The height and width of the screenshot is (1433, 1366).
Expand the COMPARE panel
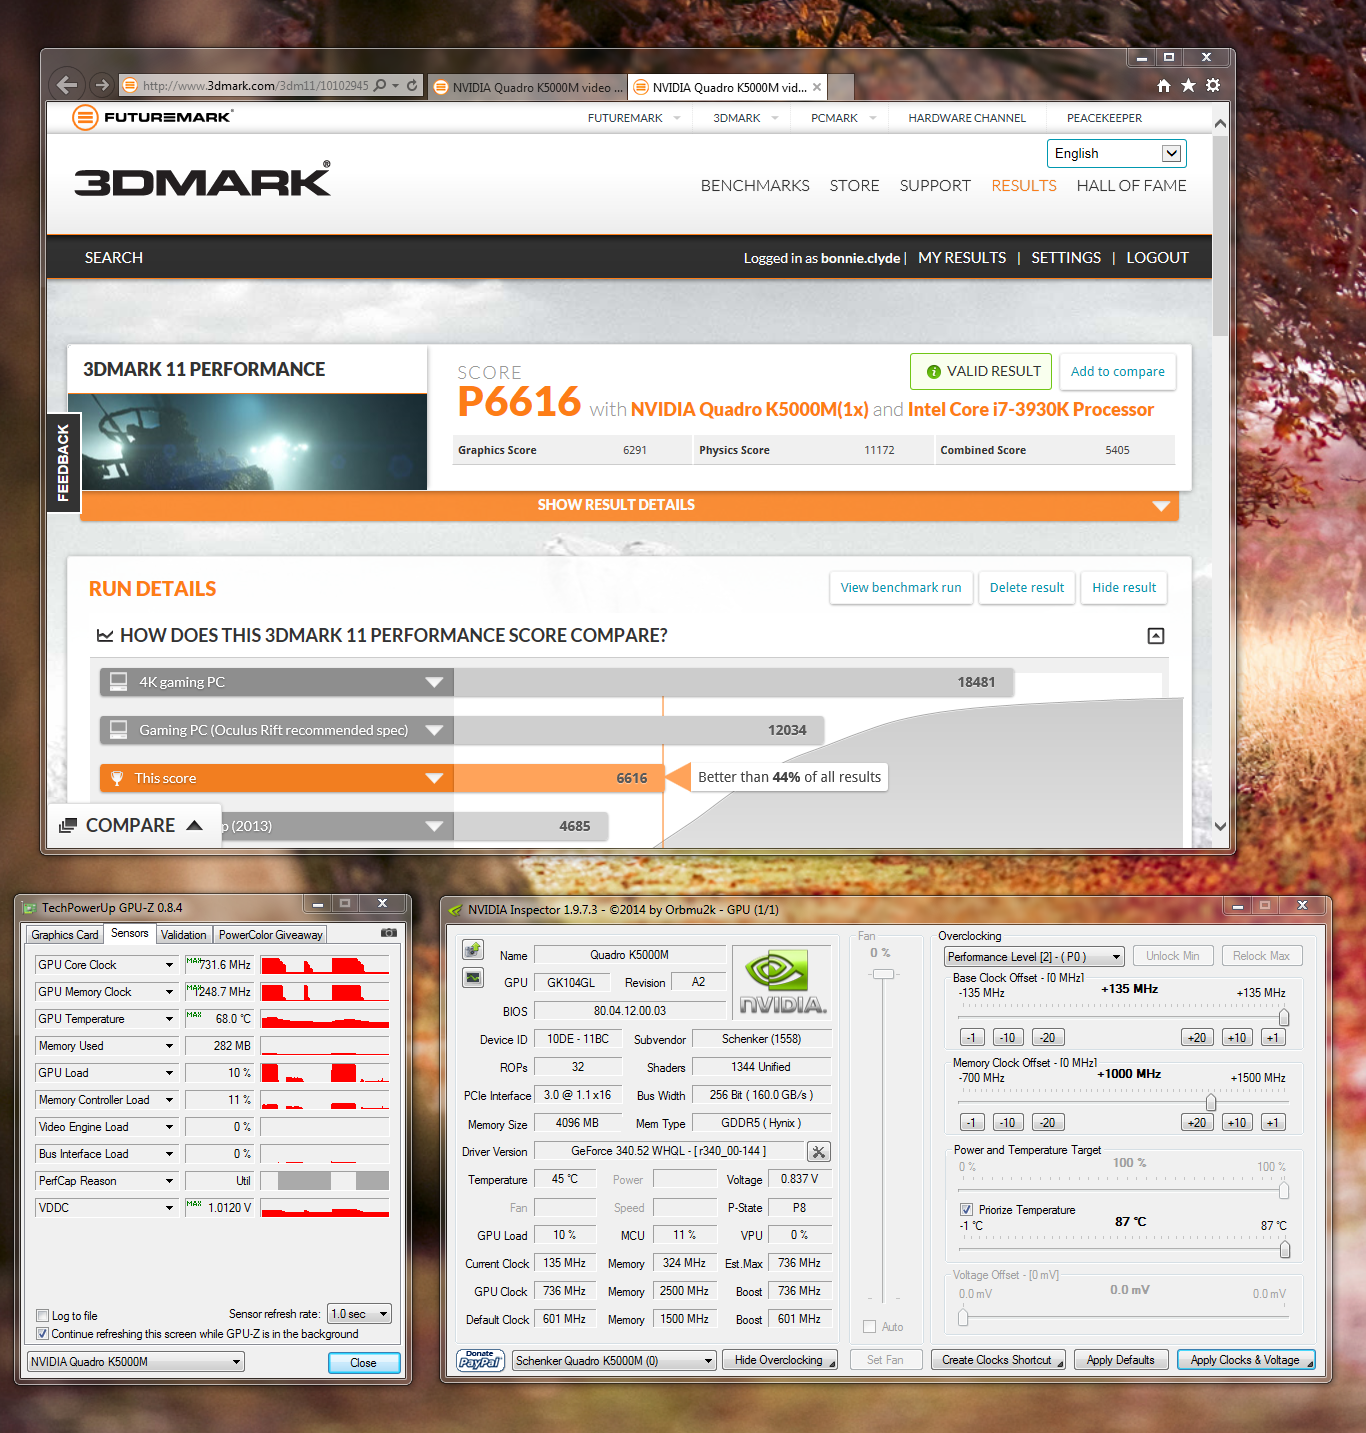132,825
